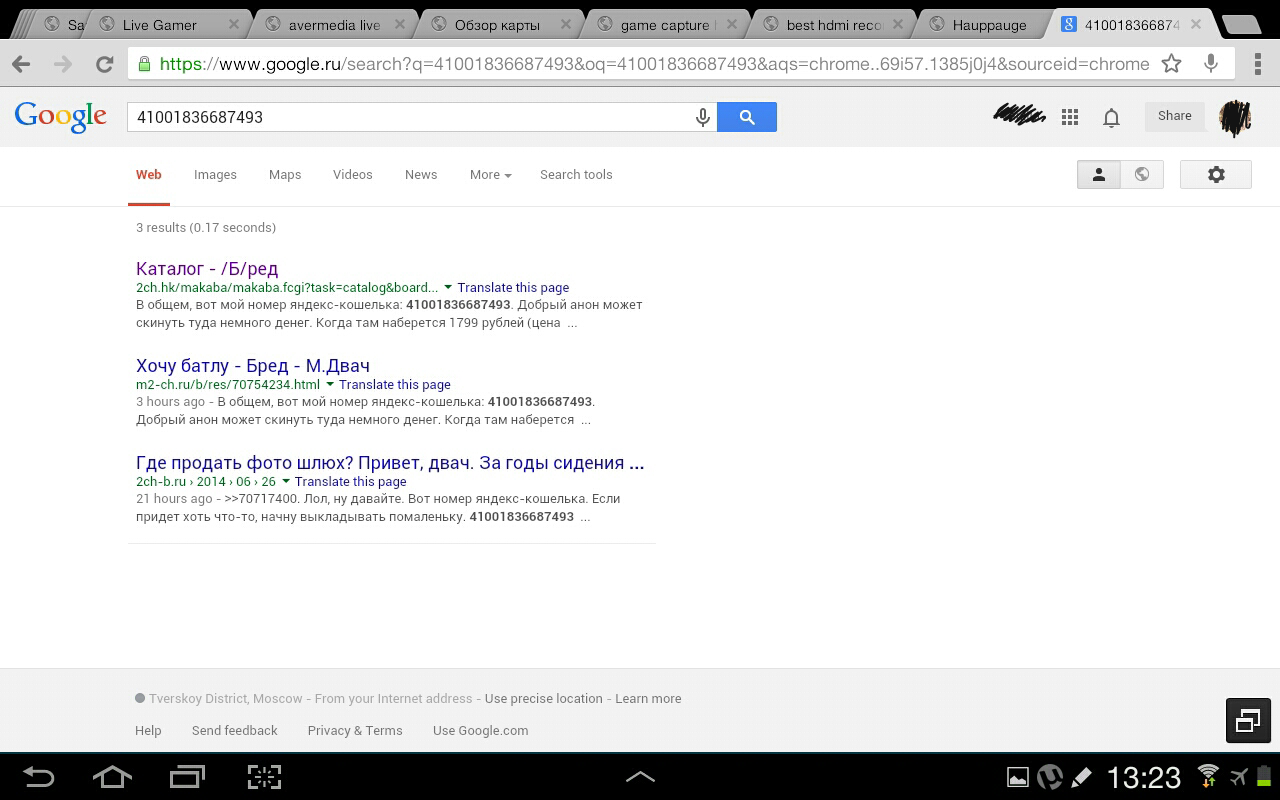Open the Help footer link
Viewport: 1280px width, 800px height.
coord(148,731)
